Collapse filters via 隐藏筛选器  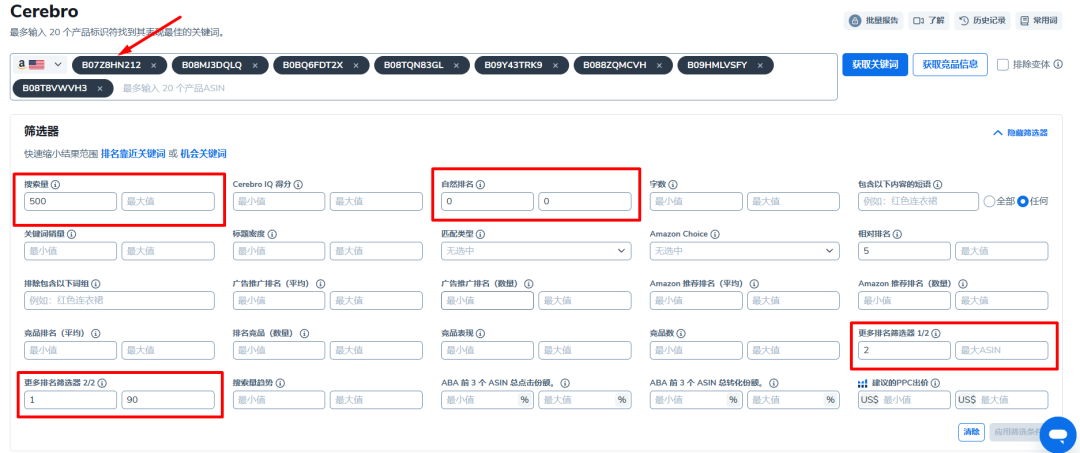click(x=1019, y=132)
